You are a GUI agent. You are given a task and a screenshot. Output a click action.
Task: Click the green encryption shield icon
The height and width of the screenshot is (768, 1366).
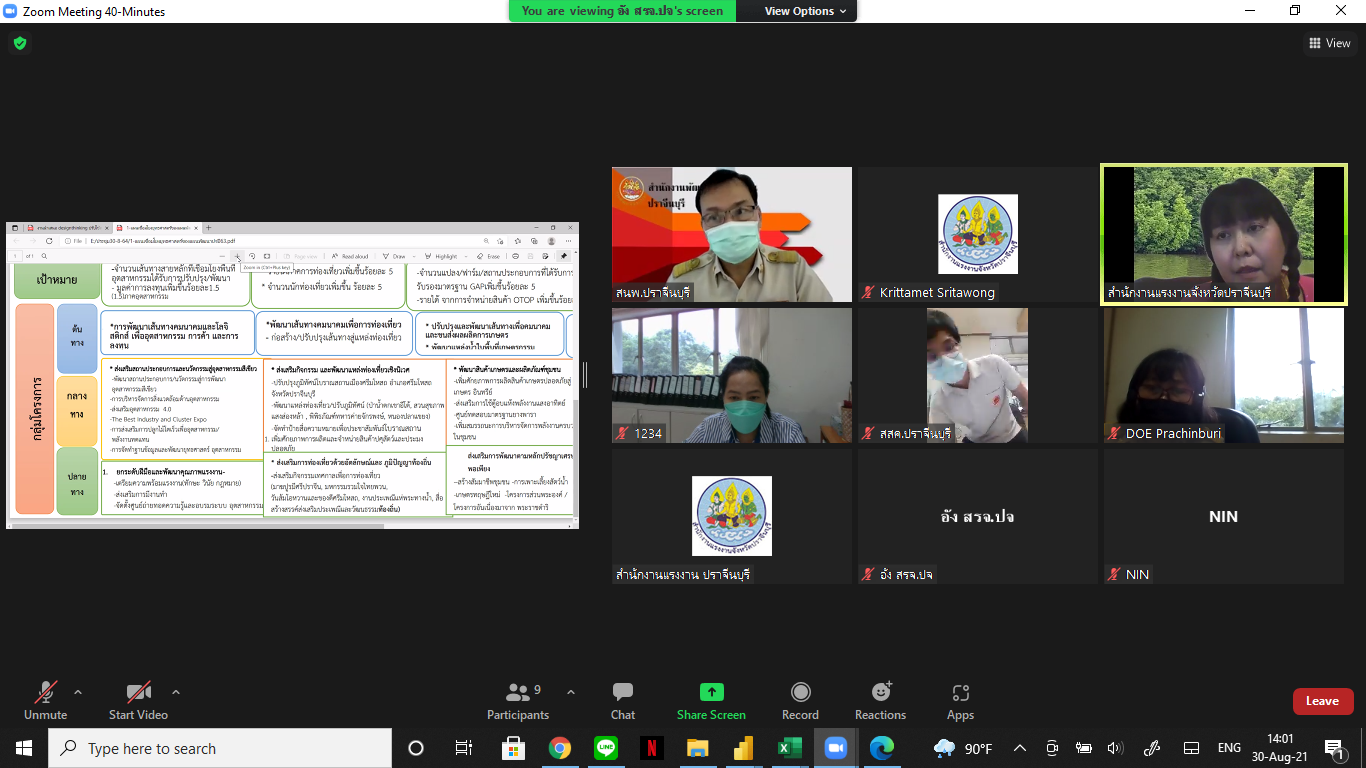click(x=19, y=43)
